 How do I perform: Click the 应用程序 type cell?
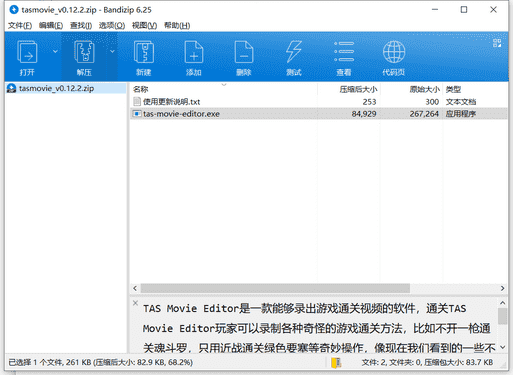[x=461, y=114]
